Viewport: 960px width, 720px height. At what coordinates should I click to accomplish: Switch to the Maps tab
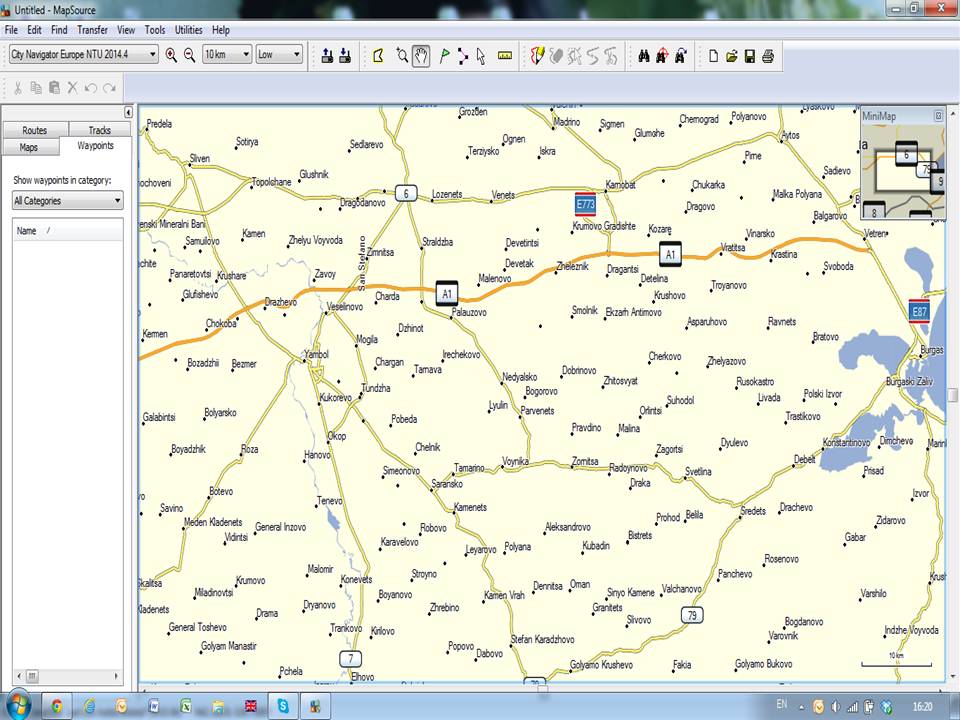click(29, 147)
